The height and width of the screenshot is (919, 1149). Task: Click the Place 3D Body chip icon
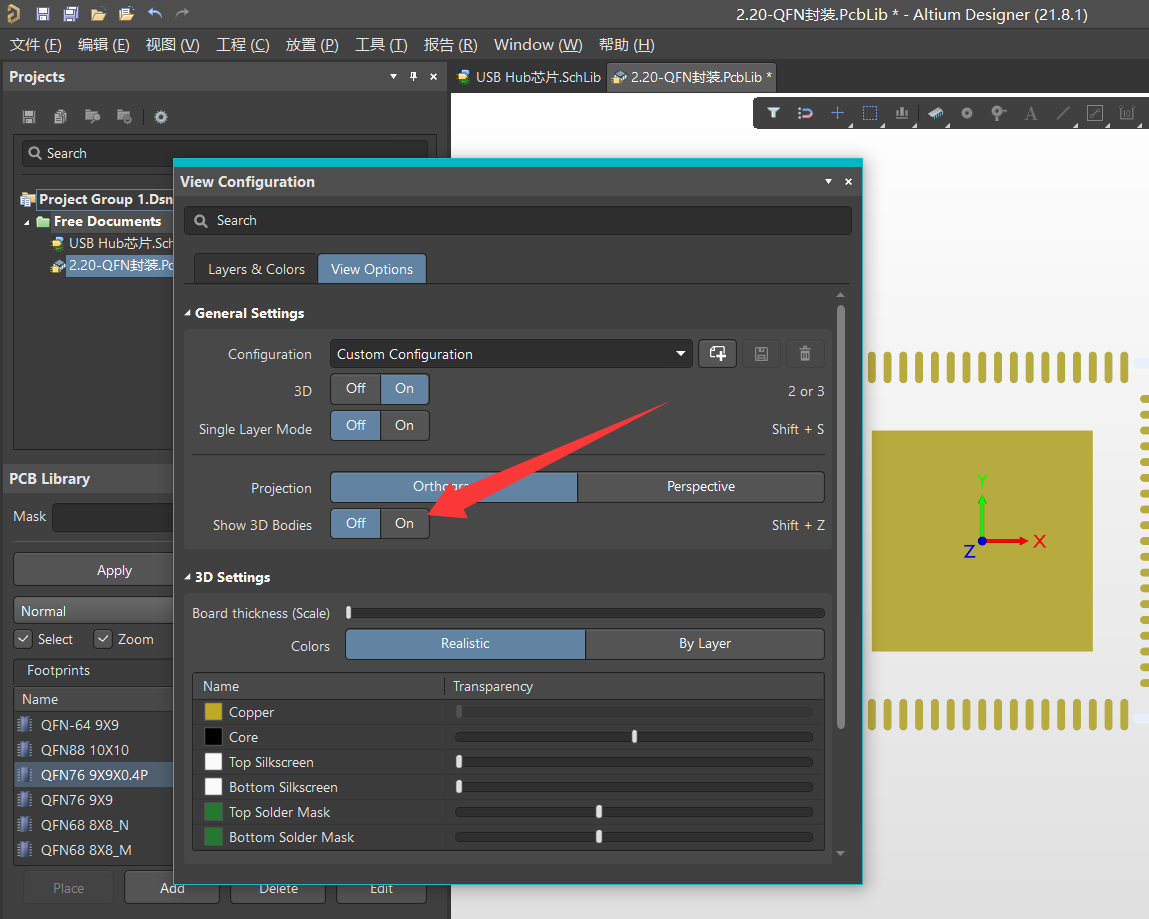(936, 113)
